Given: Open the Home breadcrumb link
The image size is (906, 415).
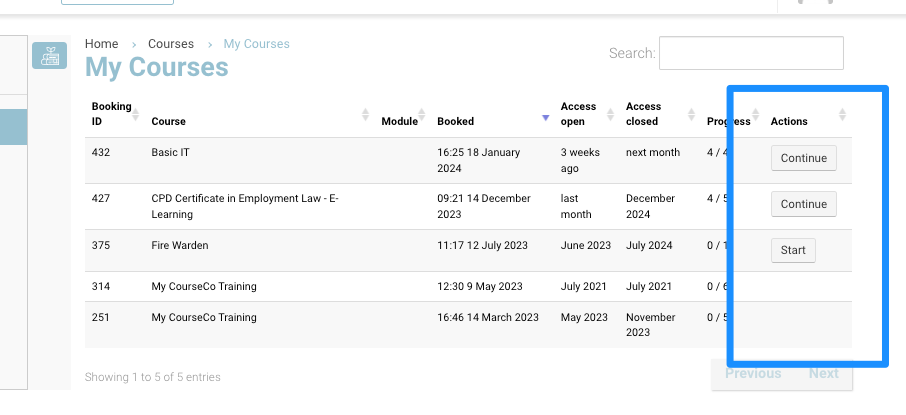Looking at the screenshot, I should tap(101, 44).
